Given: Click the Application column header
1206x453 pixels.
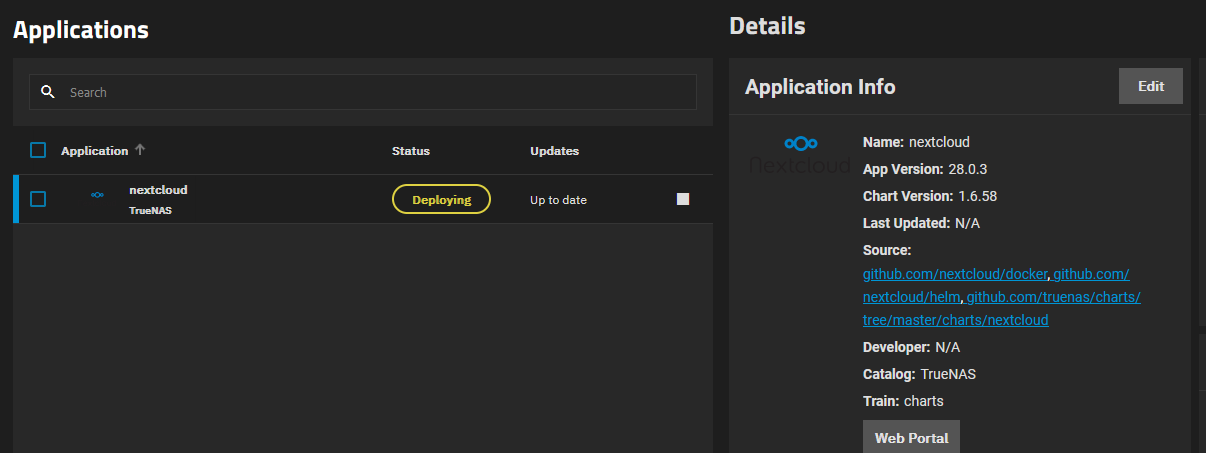Looking at the screenshot, I should tap(94, 151).
